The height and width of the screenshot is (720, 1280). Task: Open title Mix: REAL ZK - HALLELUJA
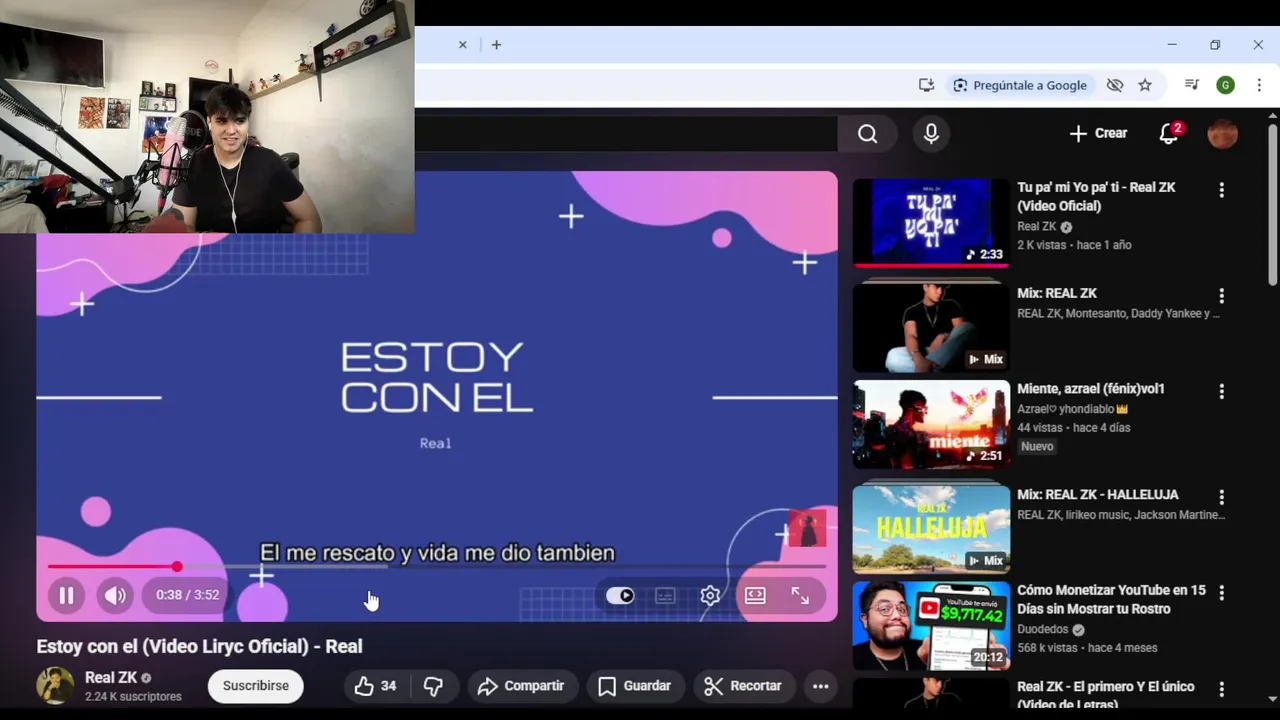tap(1098, 495)
